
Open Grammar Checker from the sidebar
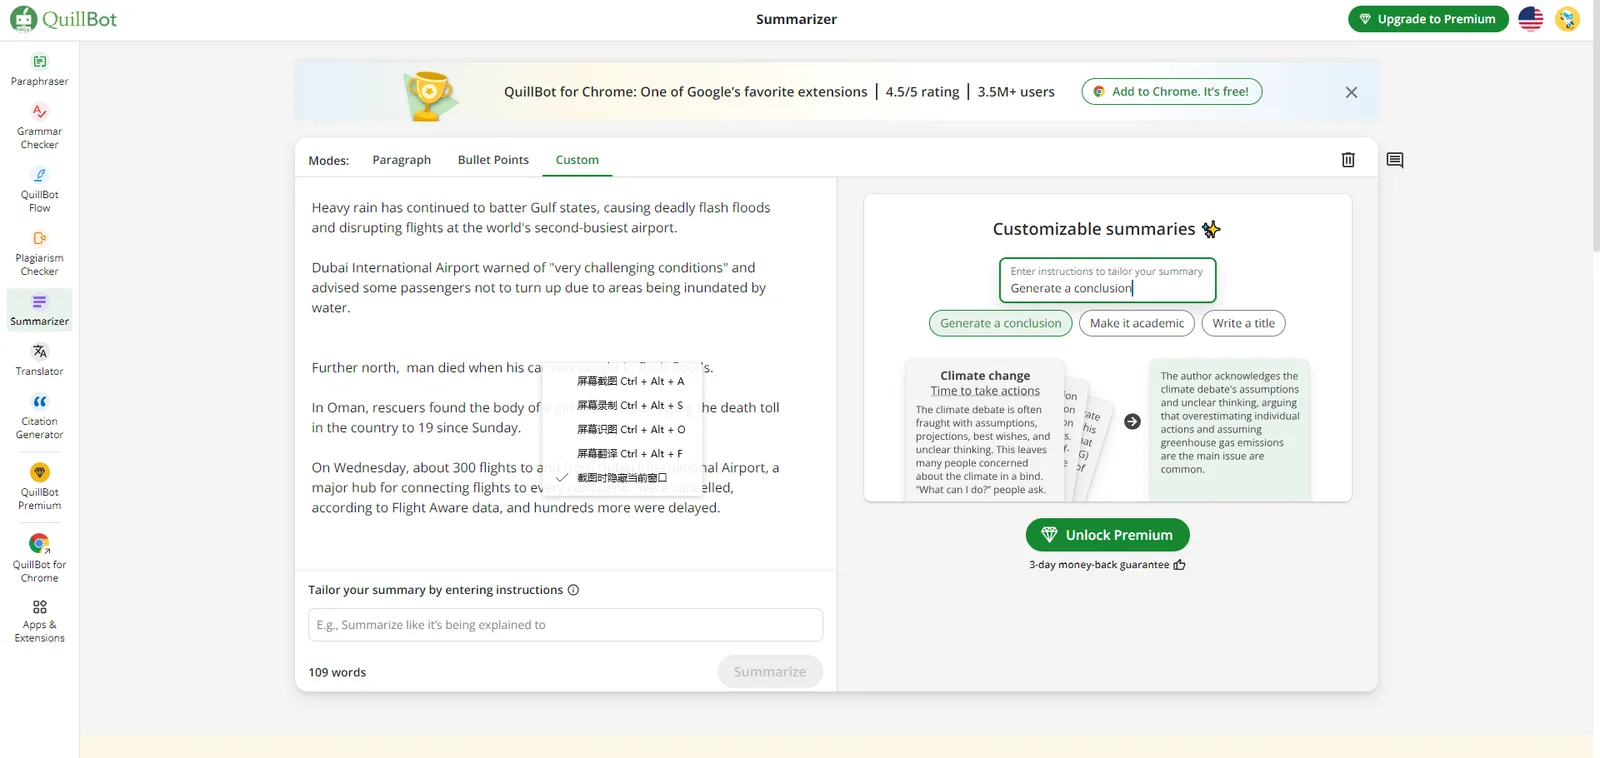point(40,126)
